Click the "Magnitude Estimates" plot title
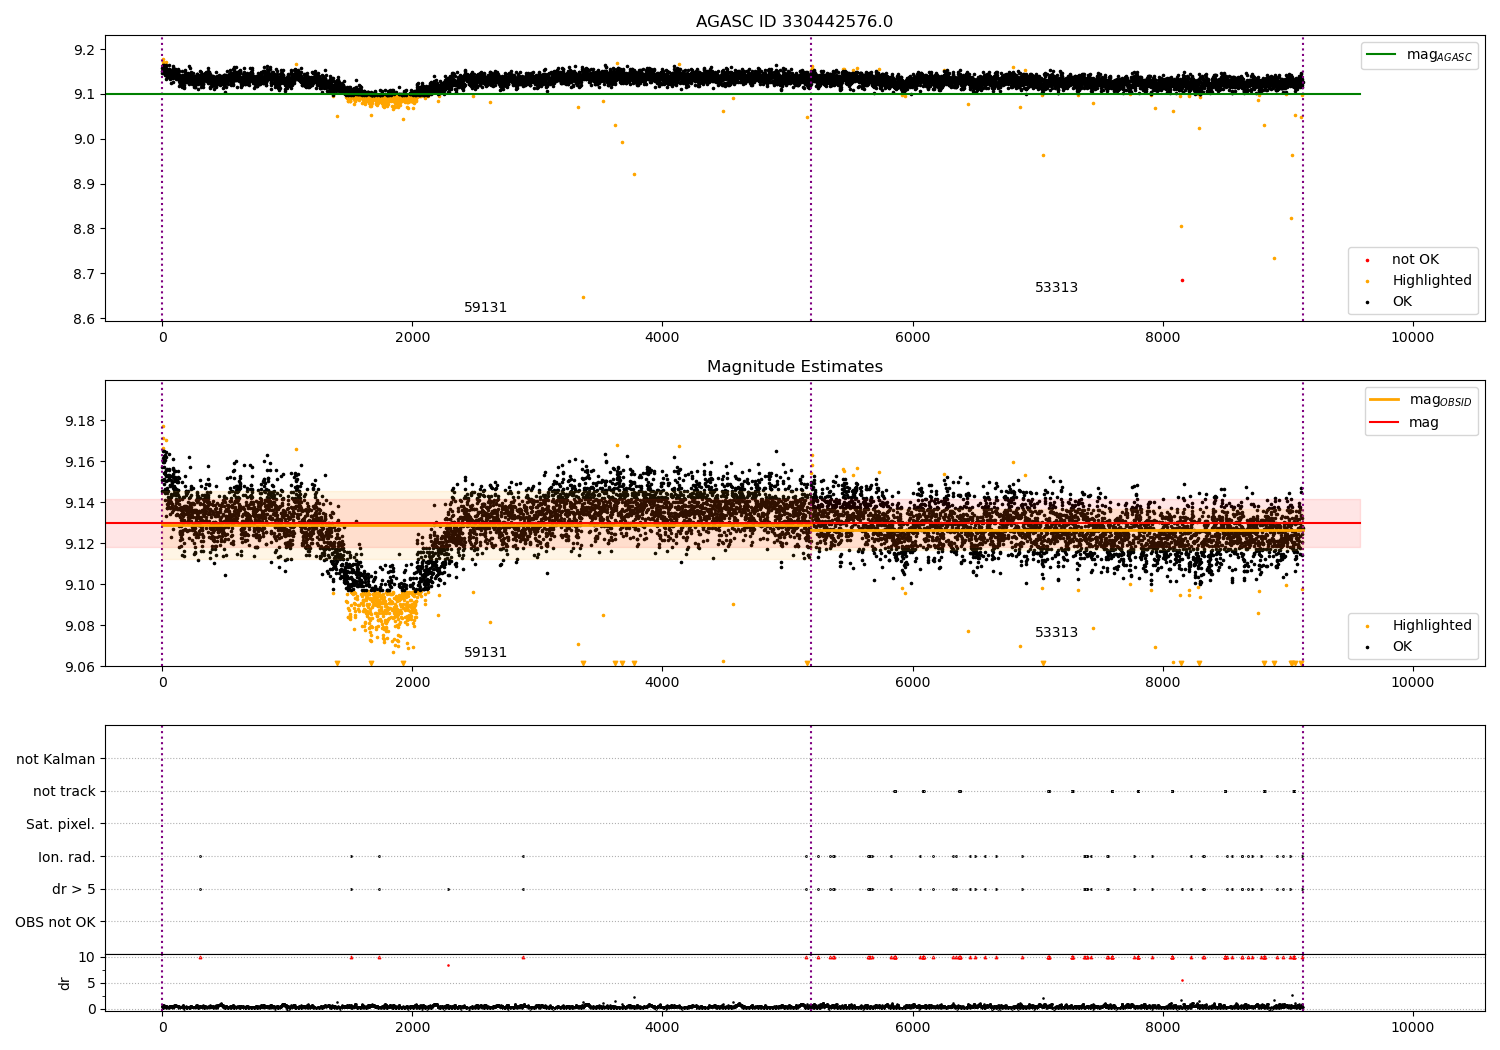 pyautogui.click(x=795, y=367)
